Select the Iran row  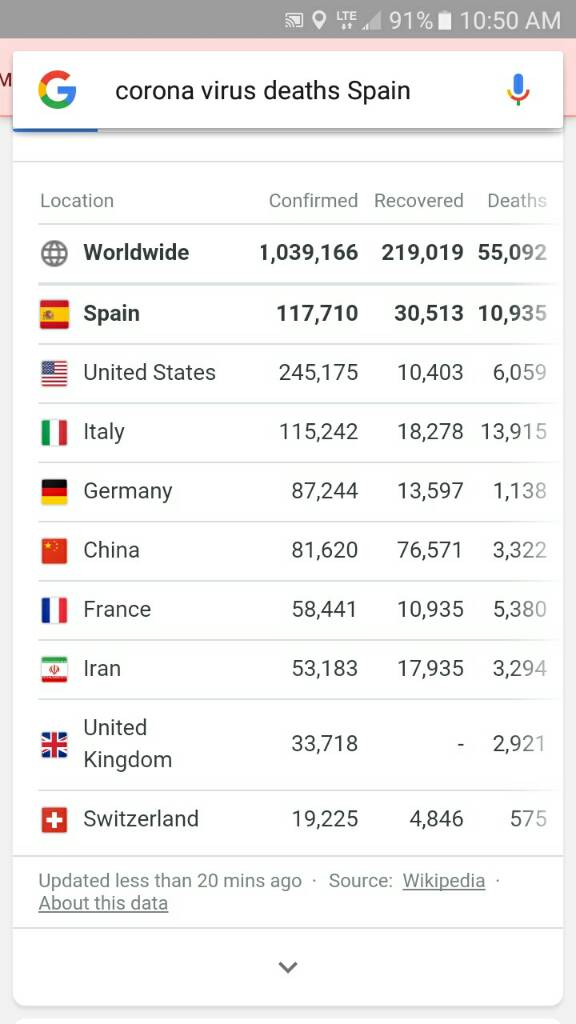click(293, 669)
